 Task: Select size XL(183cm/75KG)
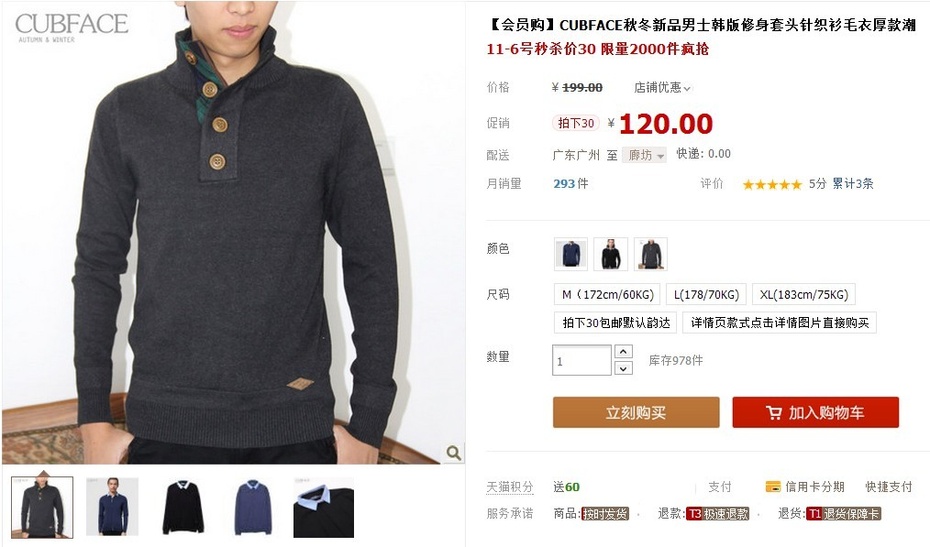point(804,294)
